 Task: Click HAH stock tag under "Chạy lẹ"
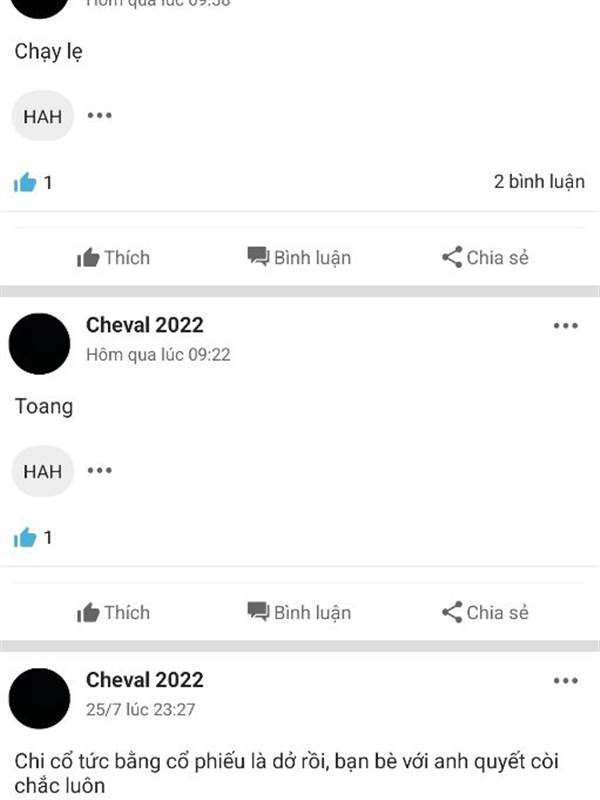click(x=43, y=116)
